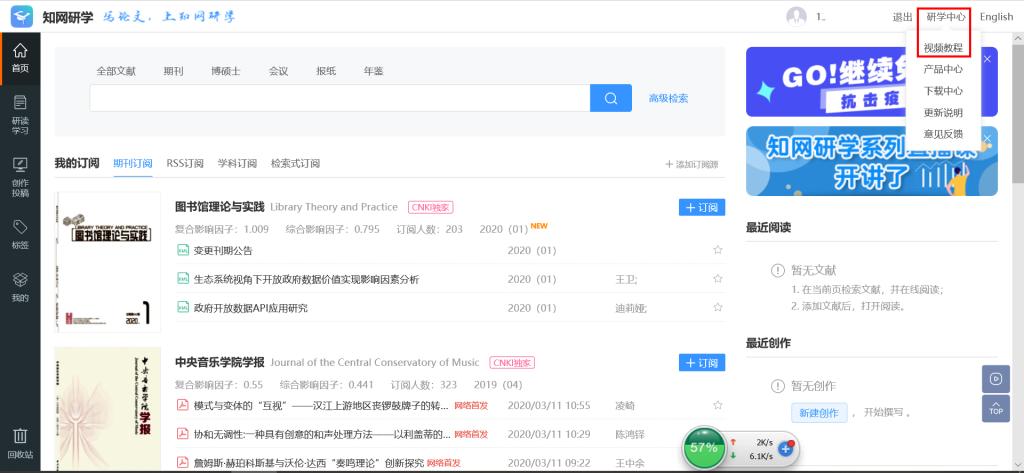The height and width of the screenshot is (473, 1024).
Task: Switch to 期刊订阅 tab
Action: (133, 163)
